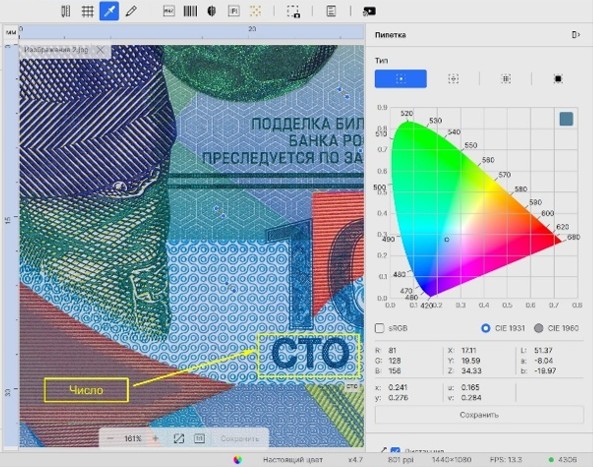Click Настоящий цвет in status bar
Viewport: 593px width, 467px height.
[293, 460]
